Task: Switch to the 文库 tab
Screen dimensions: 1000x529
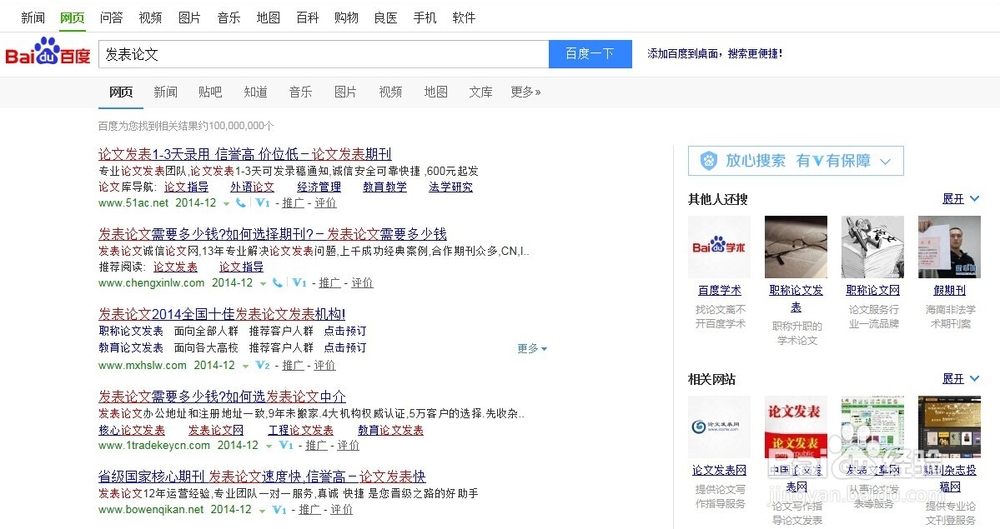Action: click(x=481, y=92)
